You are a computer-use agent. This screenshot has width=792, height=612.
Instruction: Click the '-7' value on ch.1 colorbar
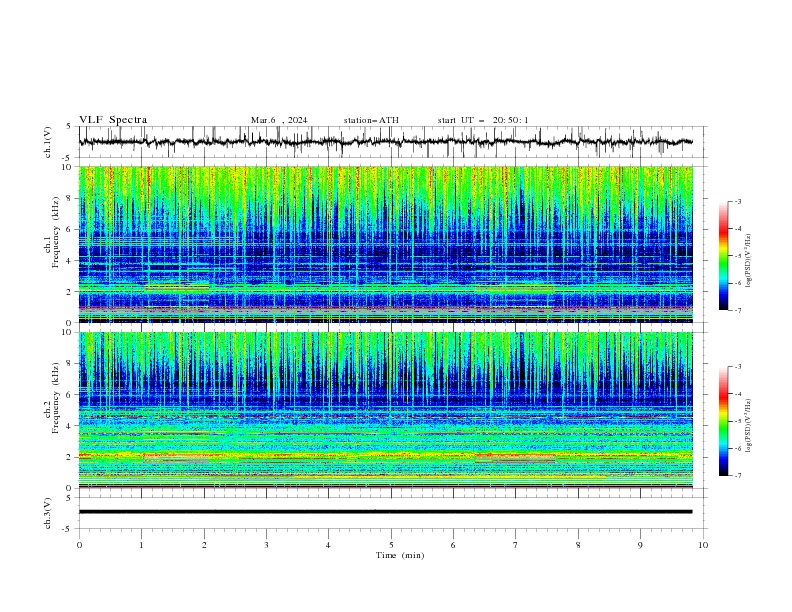coord(738,311)
